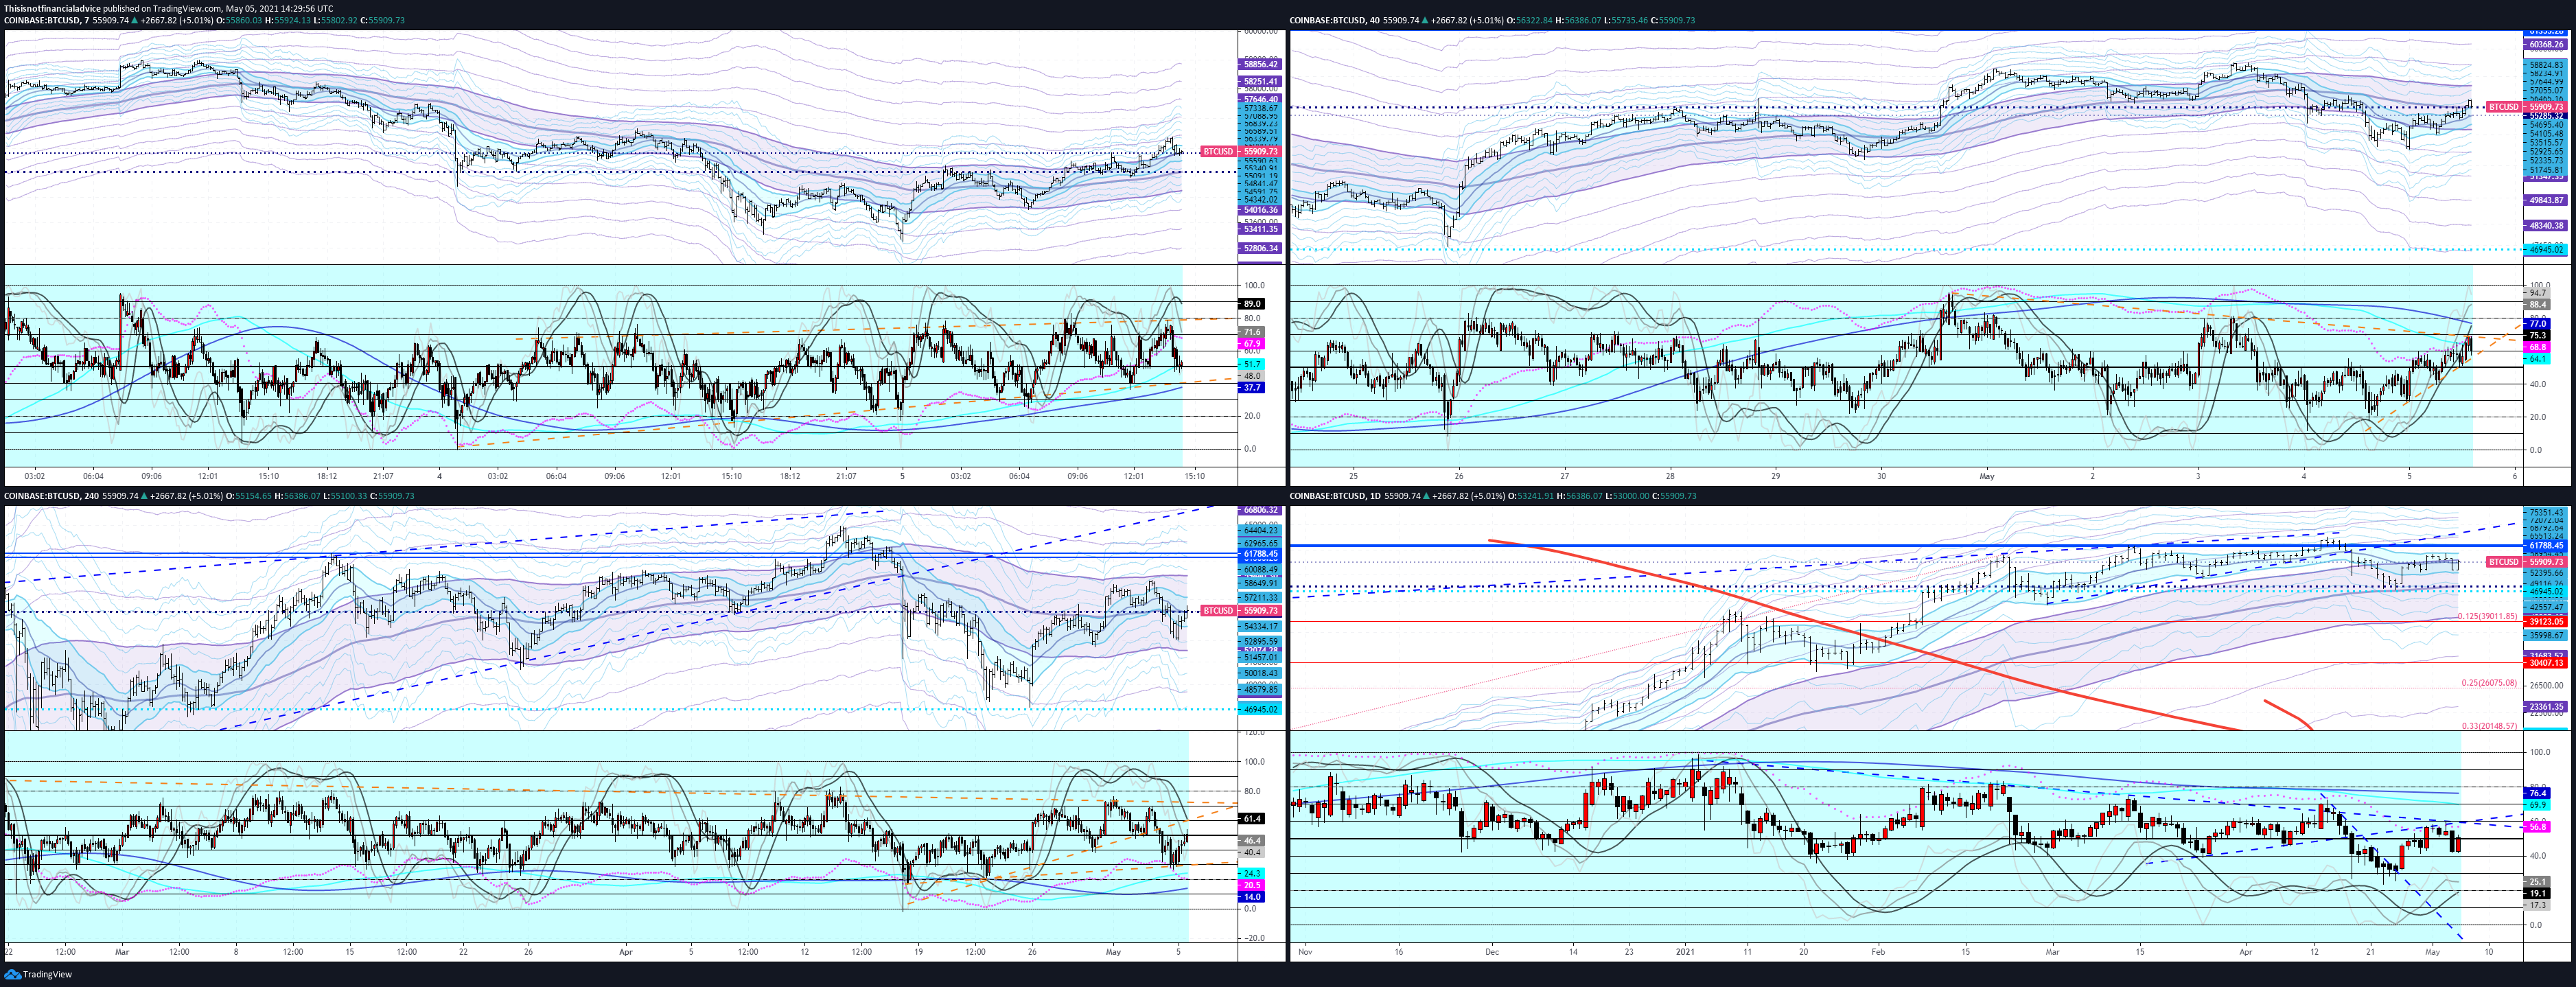2576x987 pixels.
Task: Click the BTCUSD price tag on 1D chart
Action: click(2504, 562)
